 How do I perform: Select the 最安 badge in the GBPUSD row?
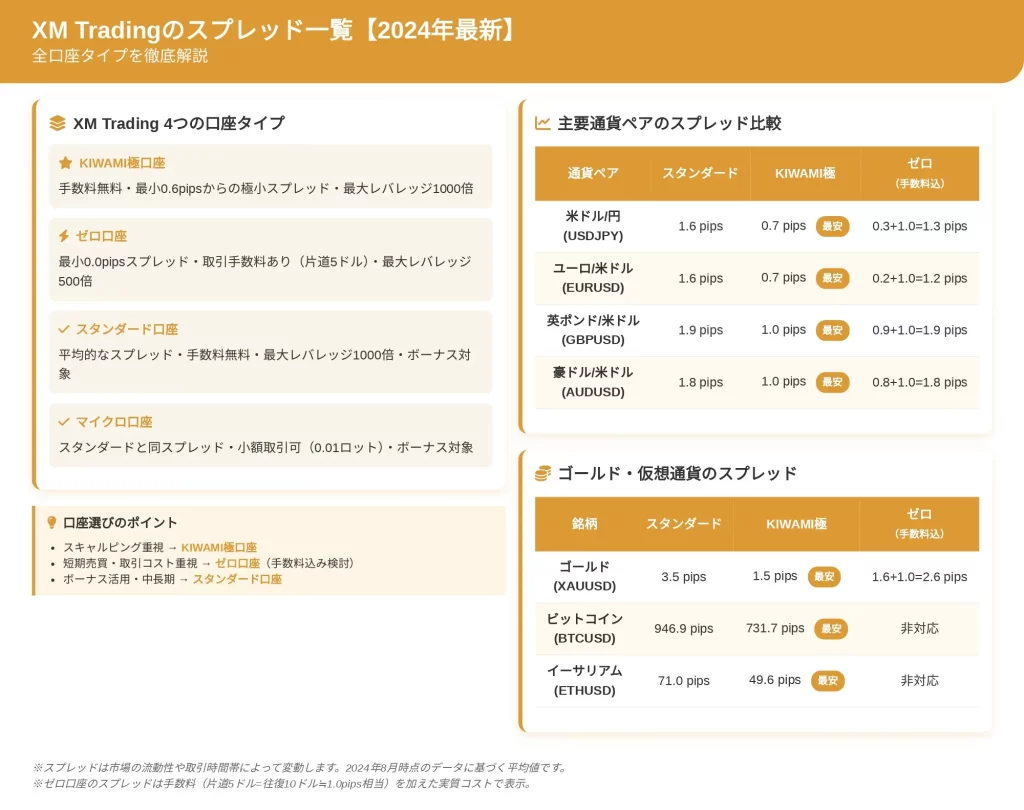(x=832, y=330)
